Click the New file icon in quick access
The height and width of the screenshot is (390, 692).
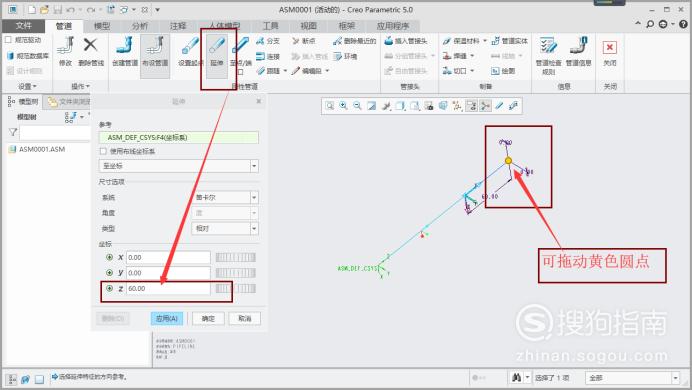click(32, 9)
